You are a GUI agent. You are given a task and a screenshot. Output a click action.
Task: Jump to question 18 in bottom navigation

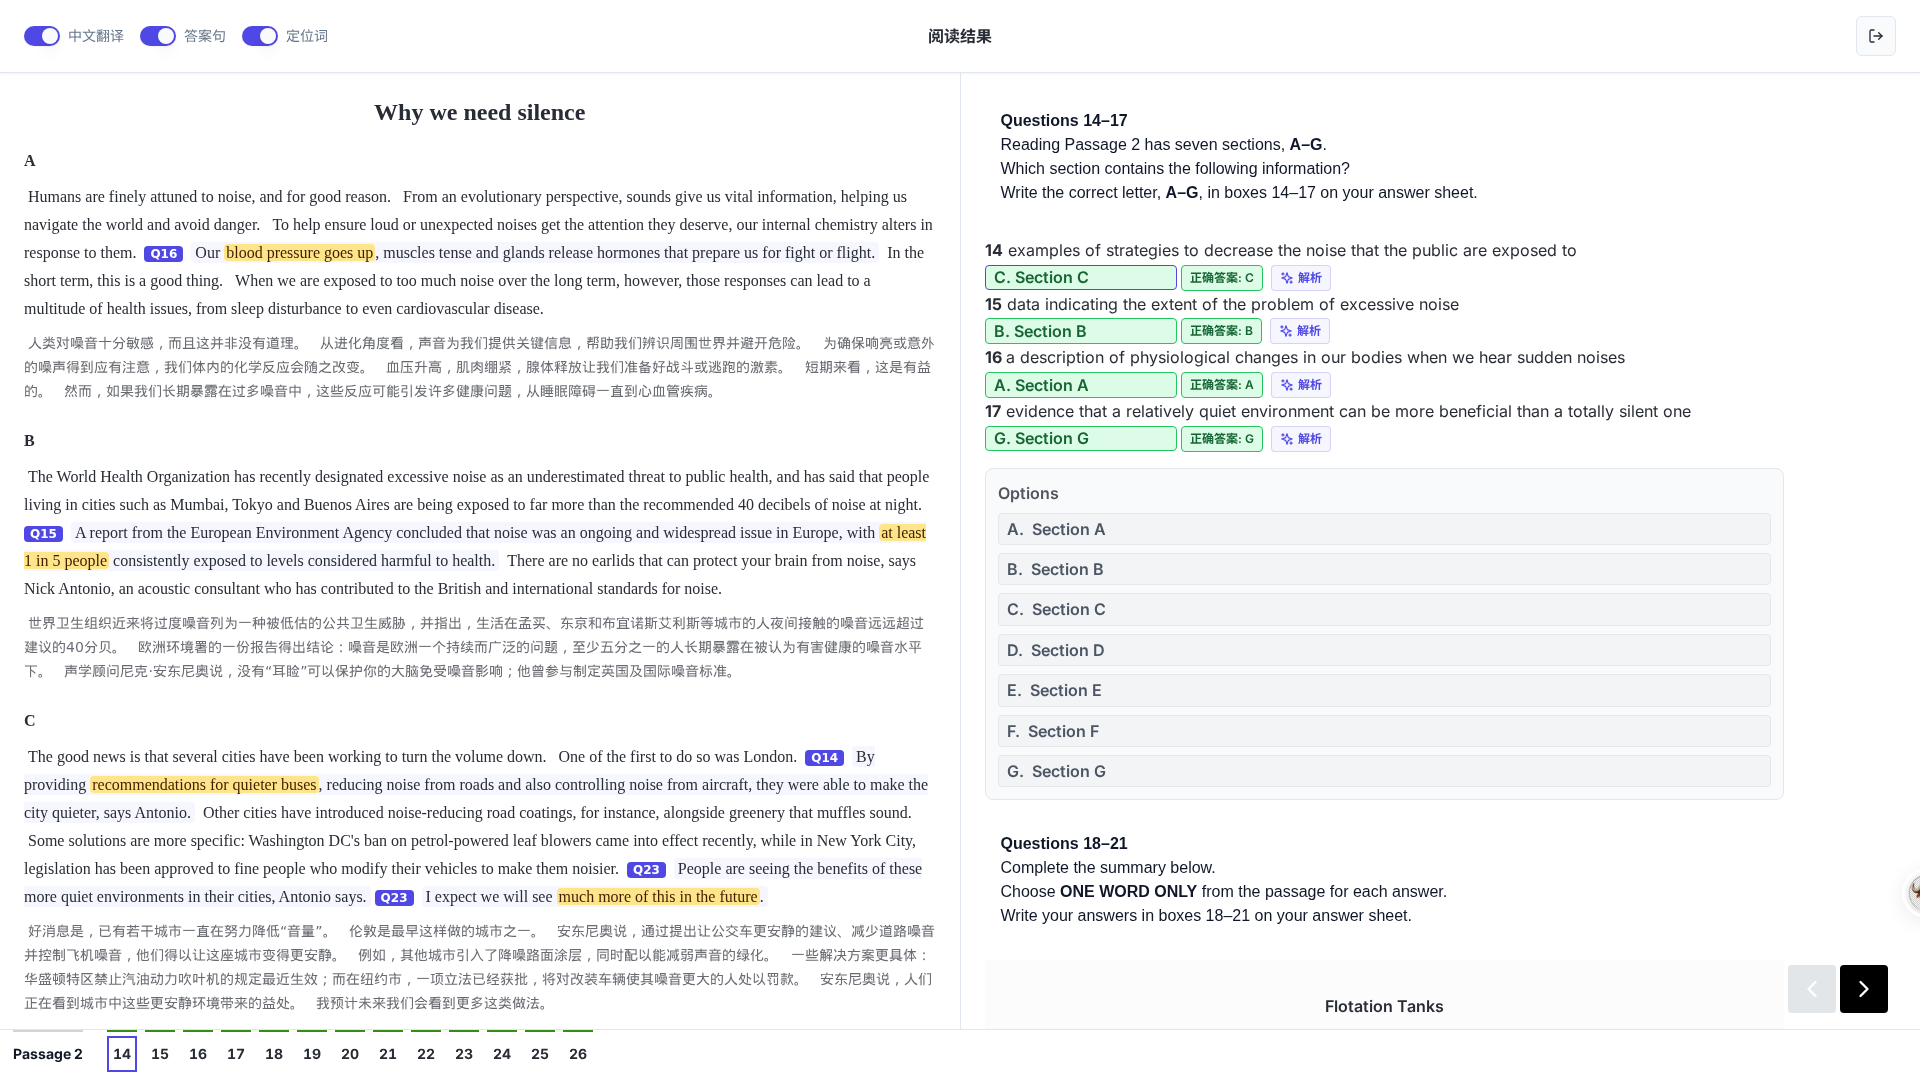[274, 1054]
